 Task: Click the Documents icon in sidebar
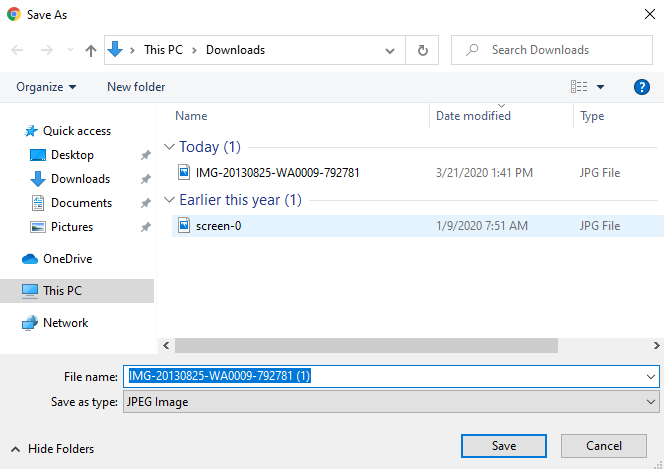38,203
